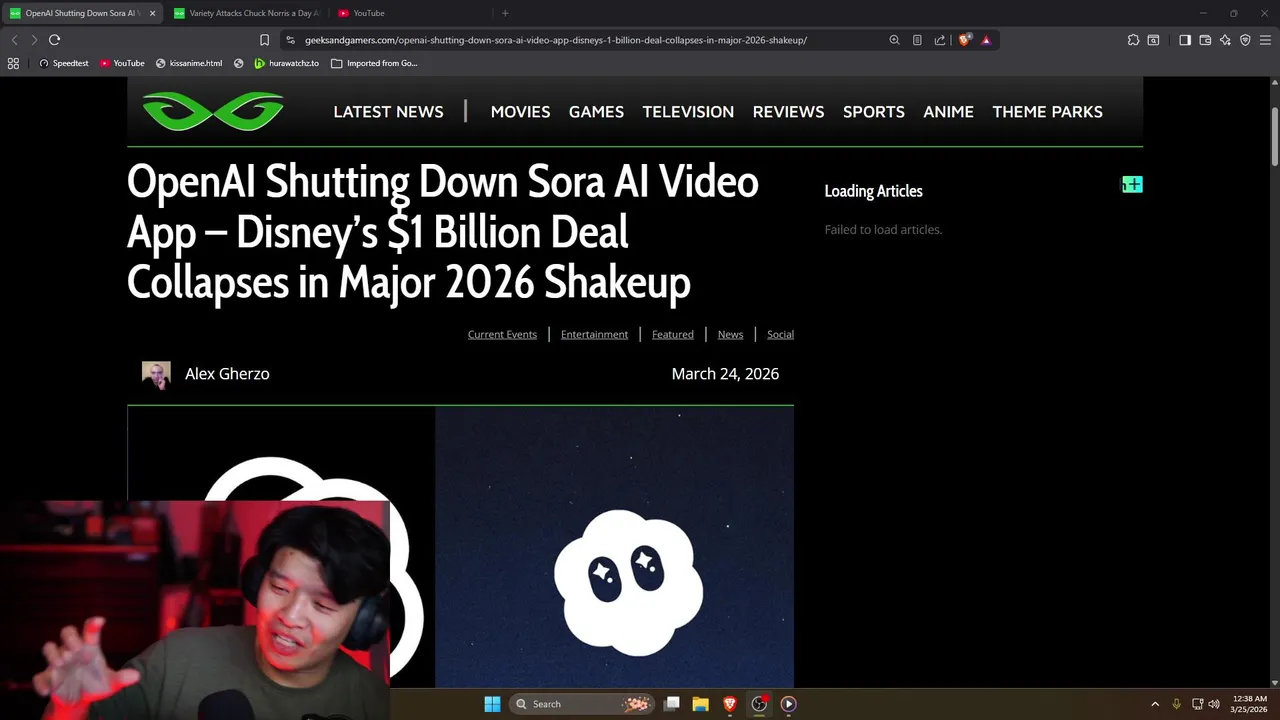
Task: Open Leo AI sparkle icon
Action: [1225, 40]
